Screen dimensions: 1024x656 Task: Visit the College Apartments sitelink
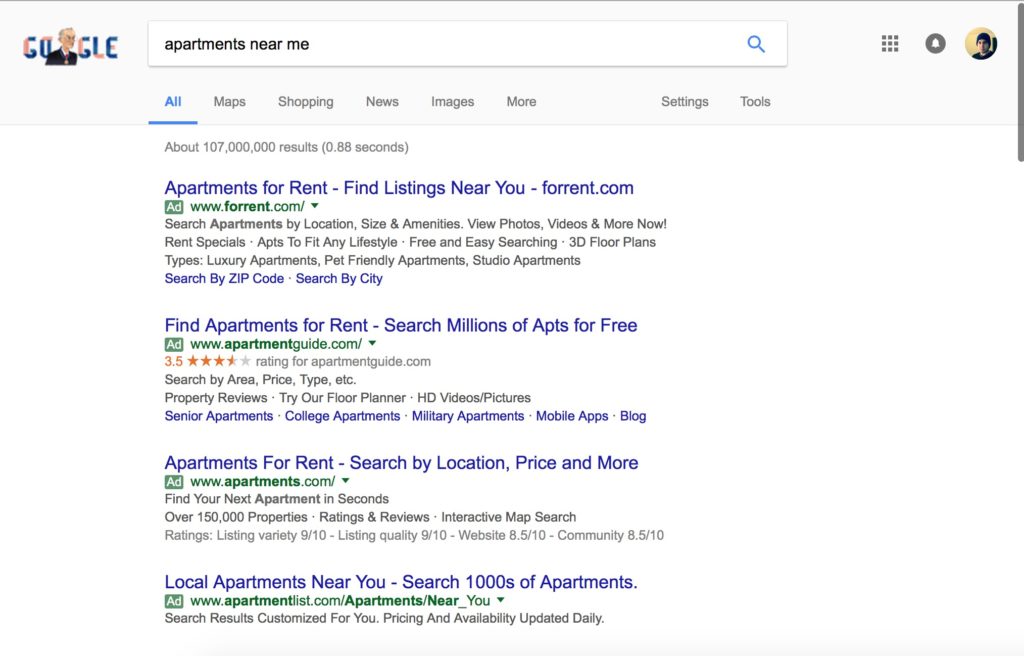pyautogui.click(x=342, y=416)
